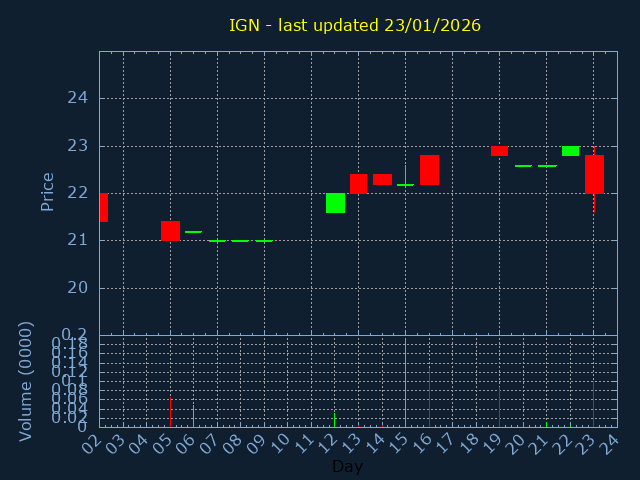This screenshot has width=640, height=480.
Task: Select the red candlestick on day 14
Action: point(382,179)
